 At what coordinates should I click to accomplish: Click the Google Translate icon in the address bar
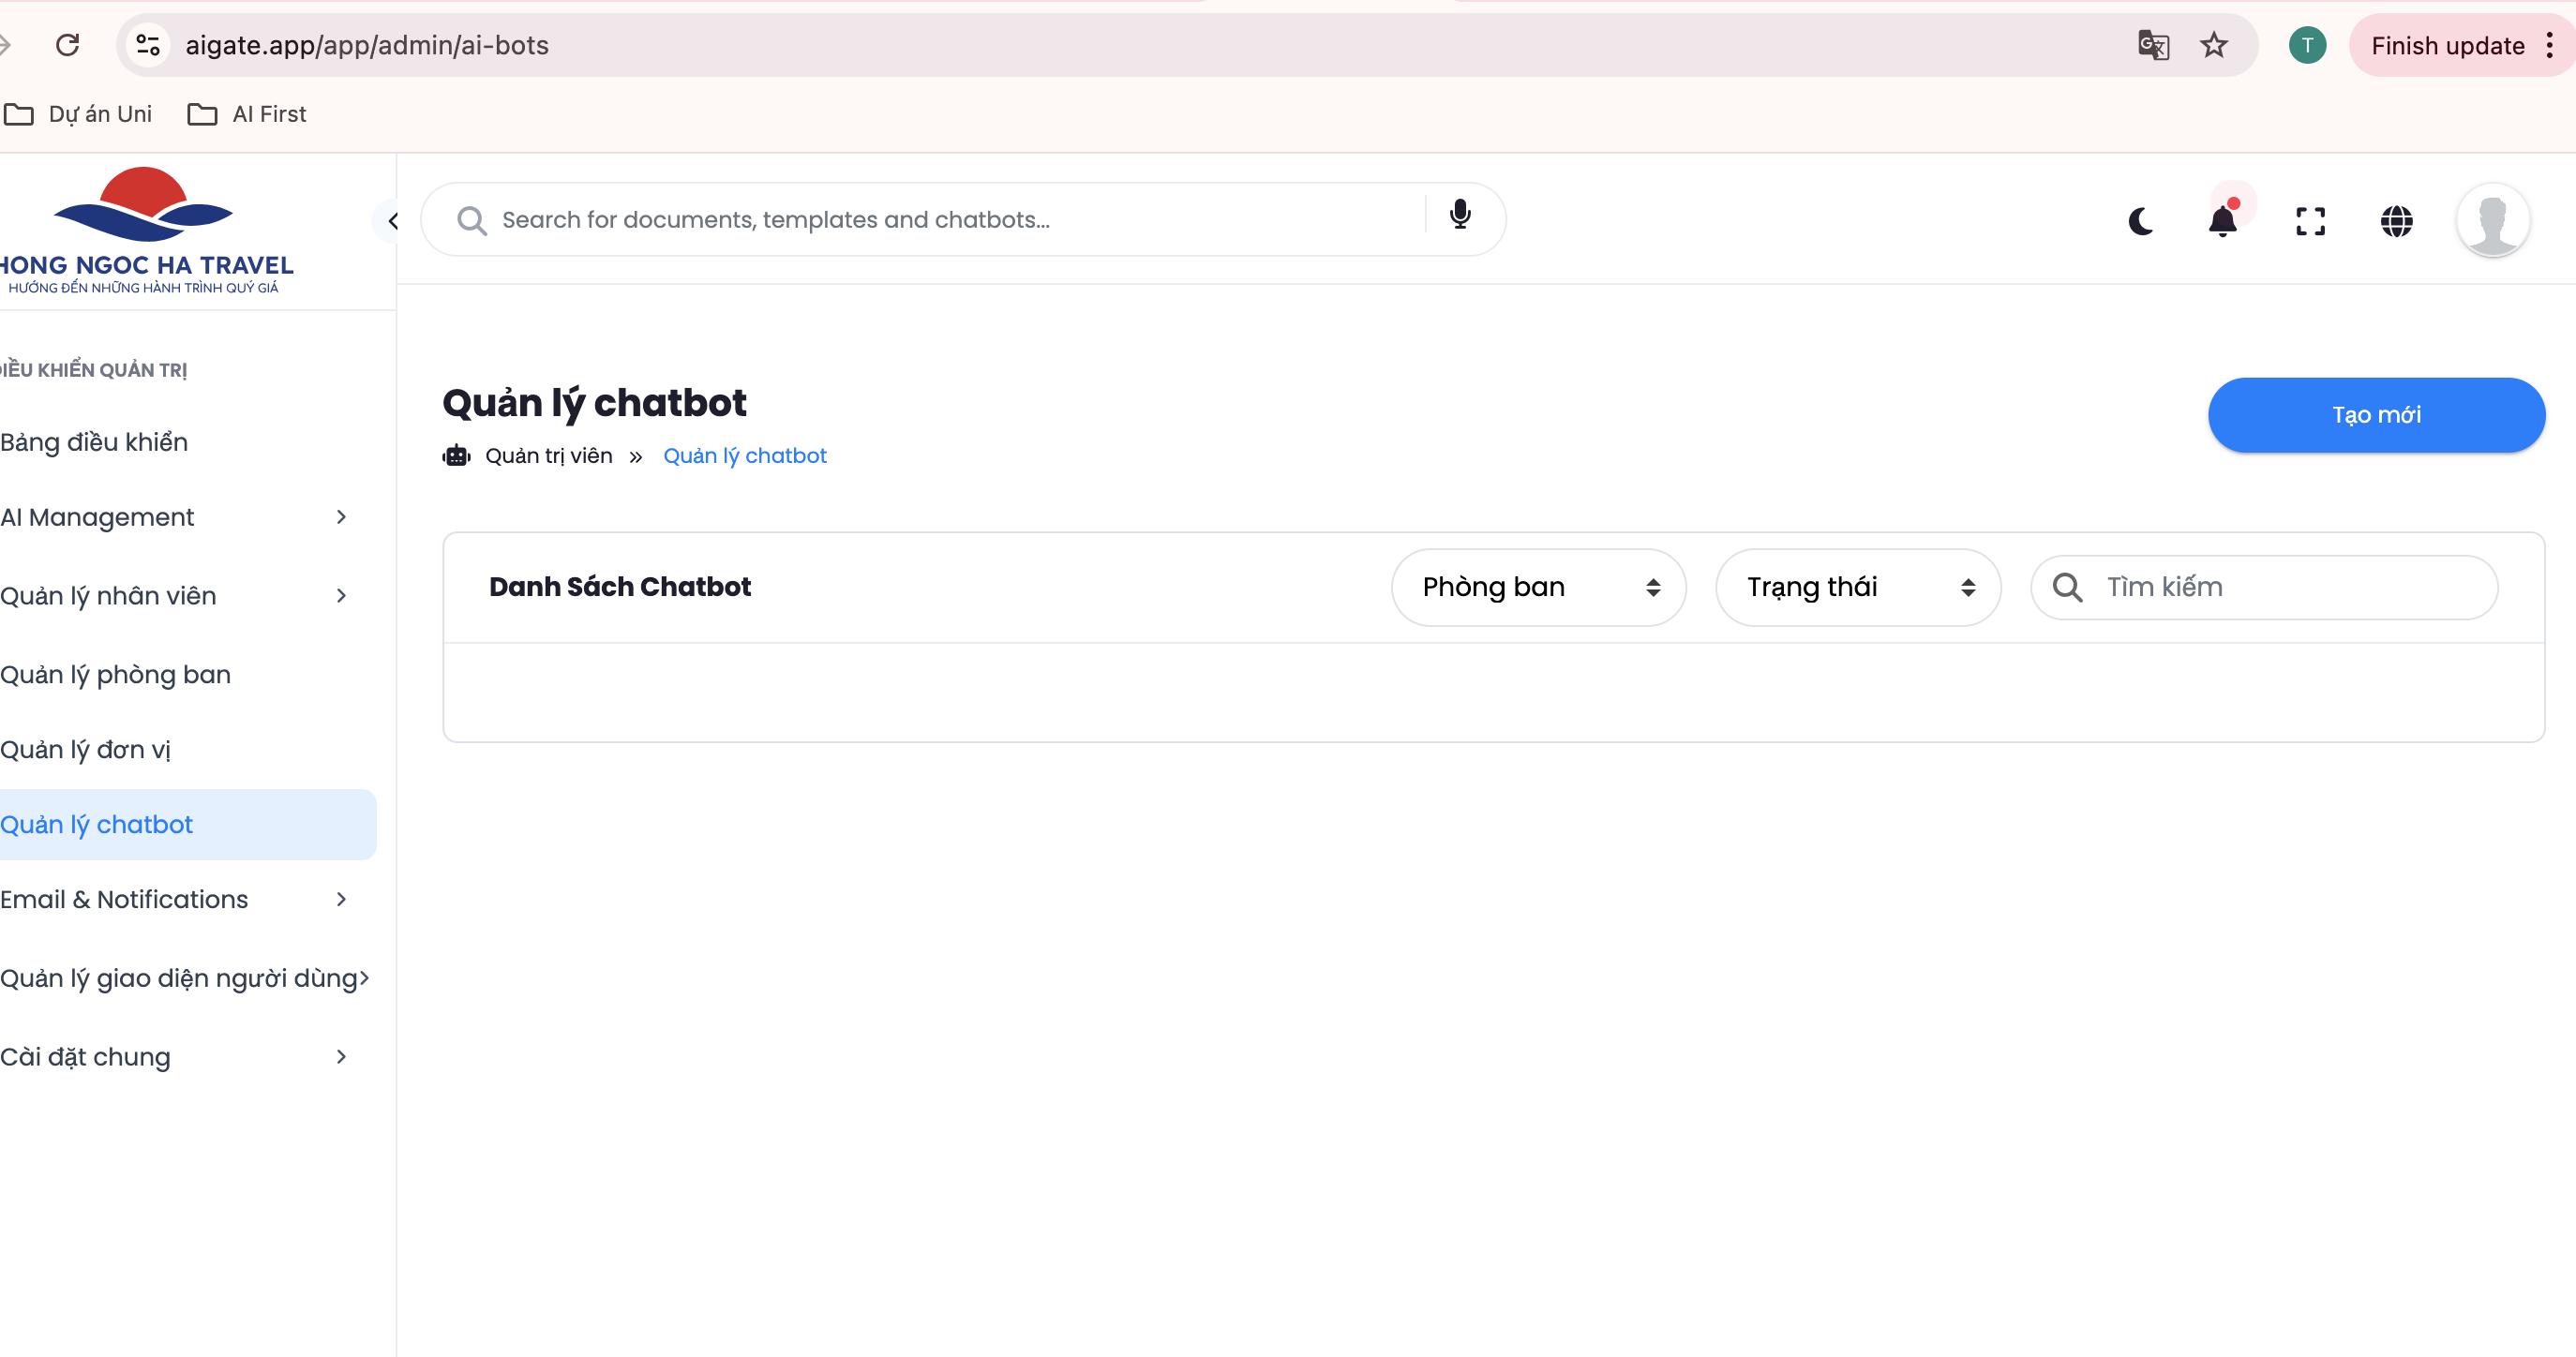[x=2153, y=45]
